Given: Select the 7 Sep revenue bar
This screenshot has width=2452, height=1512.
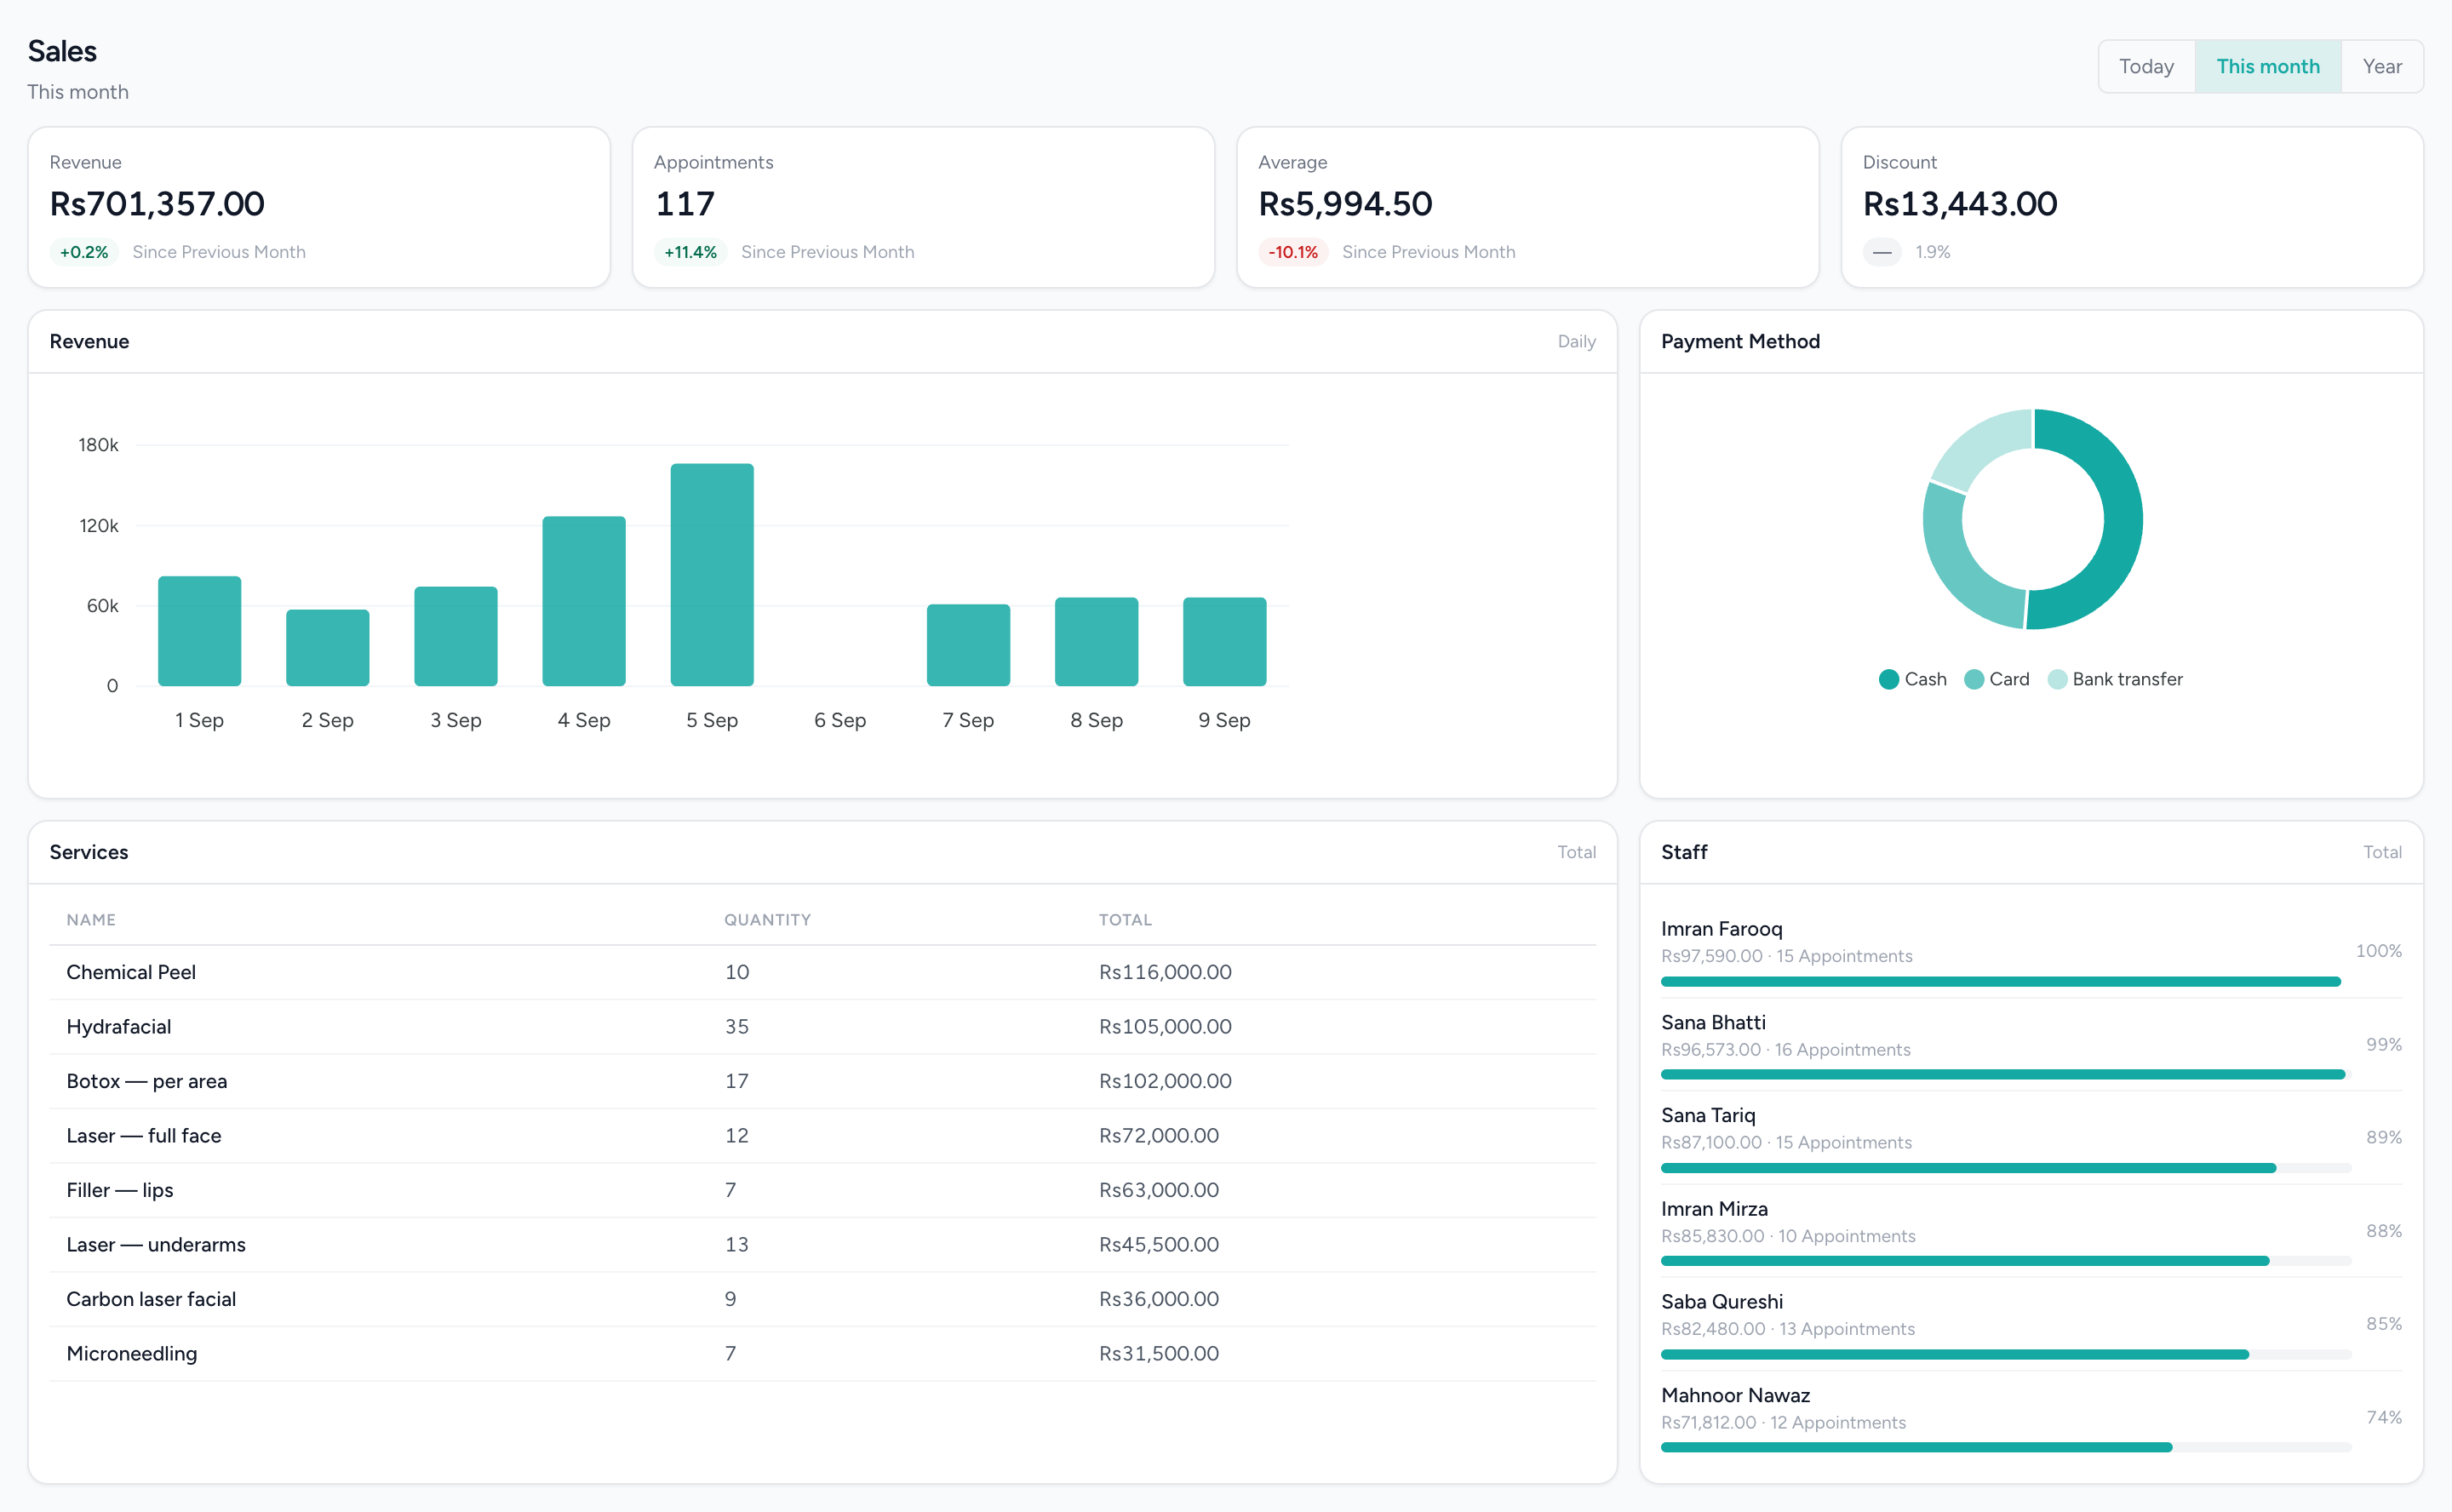Looking at the screenshot, I should (x=968, y=645).
